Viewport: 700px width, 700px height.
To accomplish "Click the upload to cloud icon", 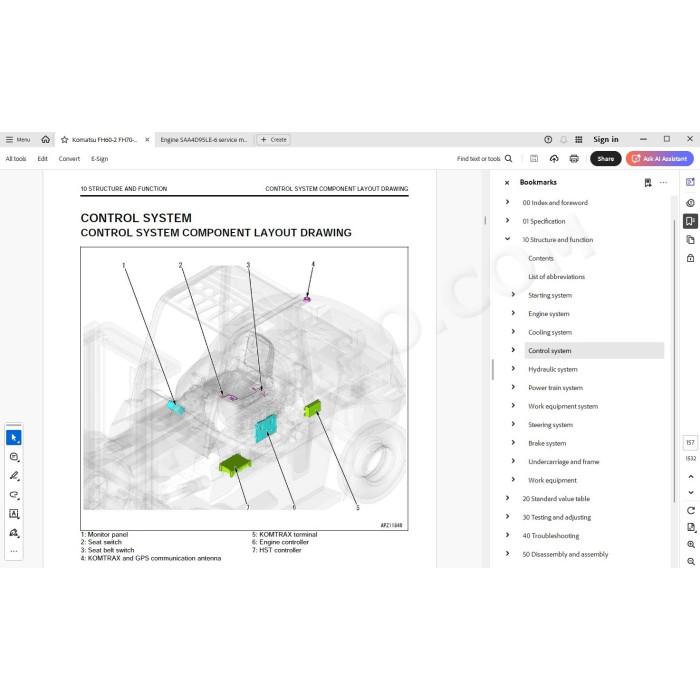I will pos(554,158).
